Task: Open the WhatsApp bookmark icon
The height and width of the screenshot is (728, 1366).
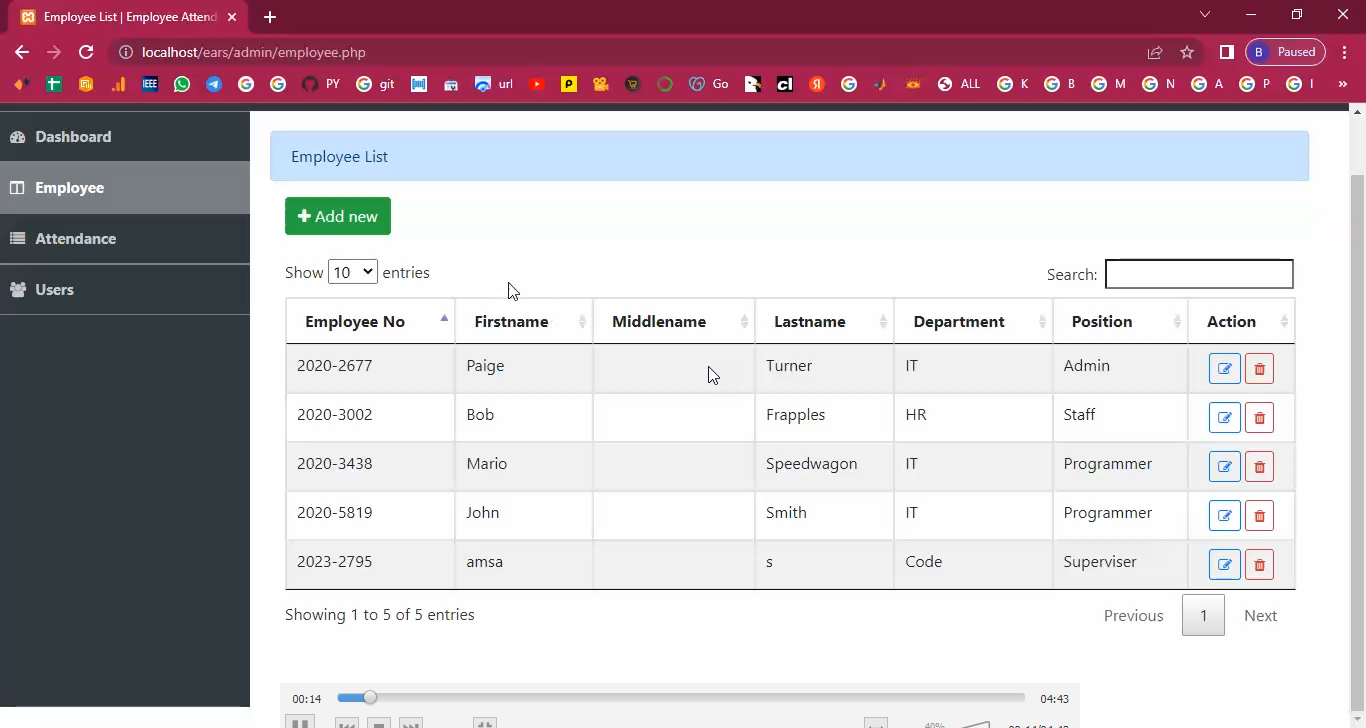Action: [182, 85]
